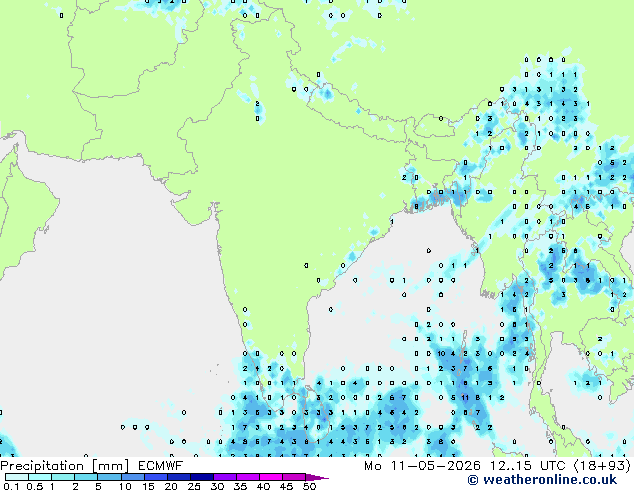Viewport: 634px width, 490px height.
Task: Click the 0.5–1 mm legend swatch
Action: (x=40, y=477)
